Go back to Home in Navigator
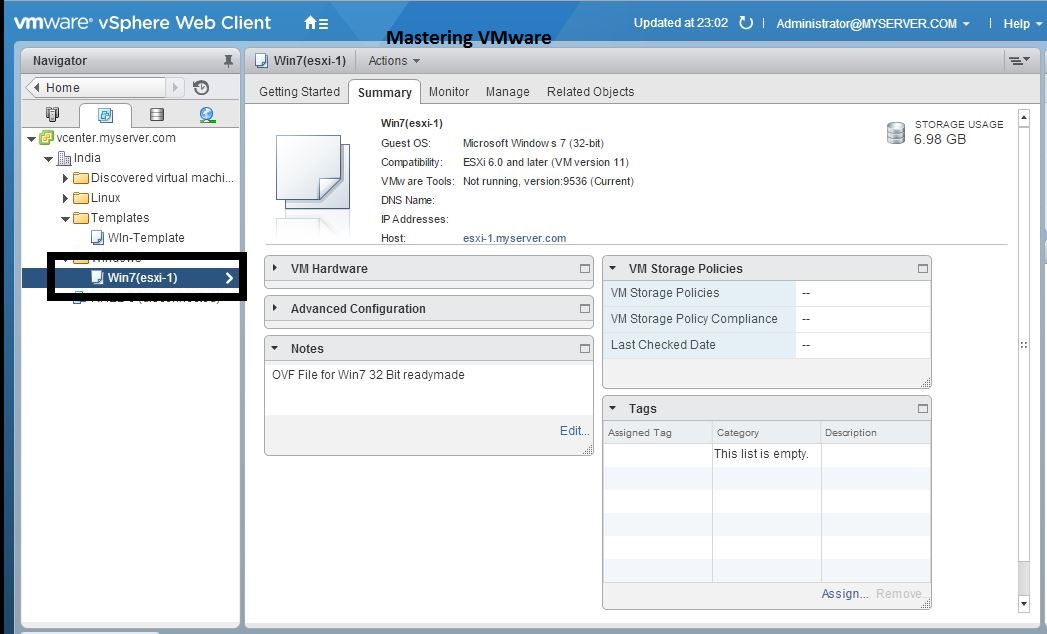Image resolution: width=1047 pixels, height=634 pixels. (95, 88)
